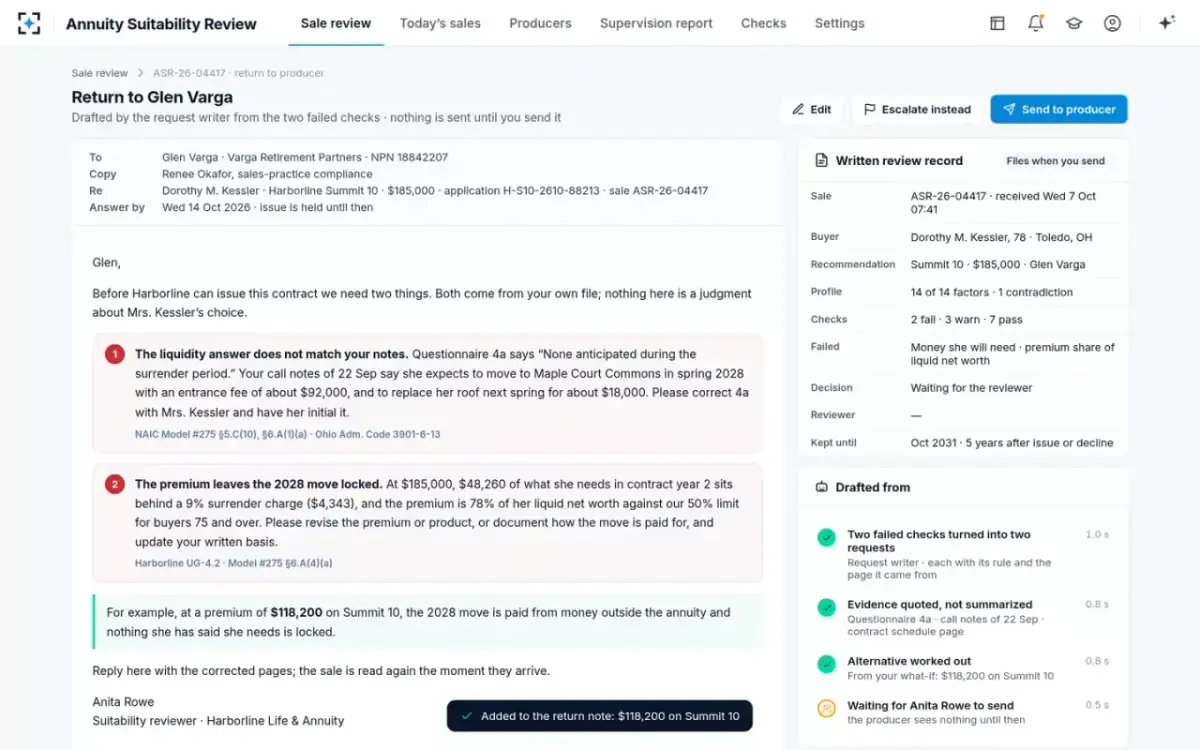Click the copy recipient Renee Okafor
Screen dimensions: 1200x750
pos(267,174)
